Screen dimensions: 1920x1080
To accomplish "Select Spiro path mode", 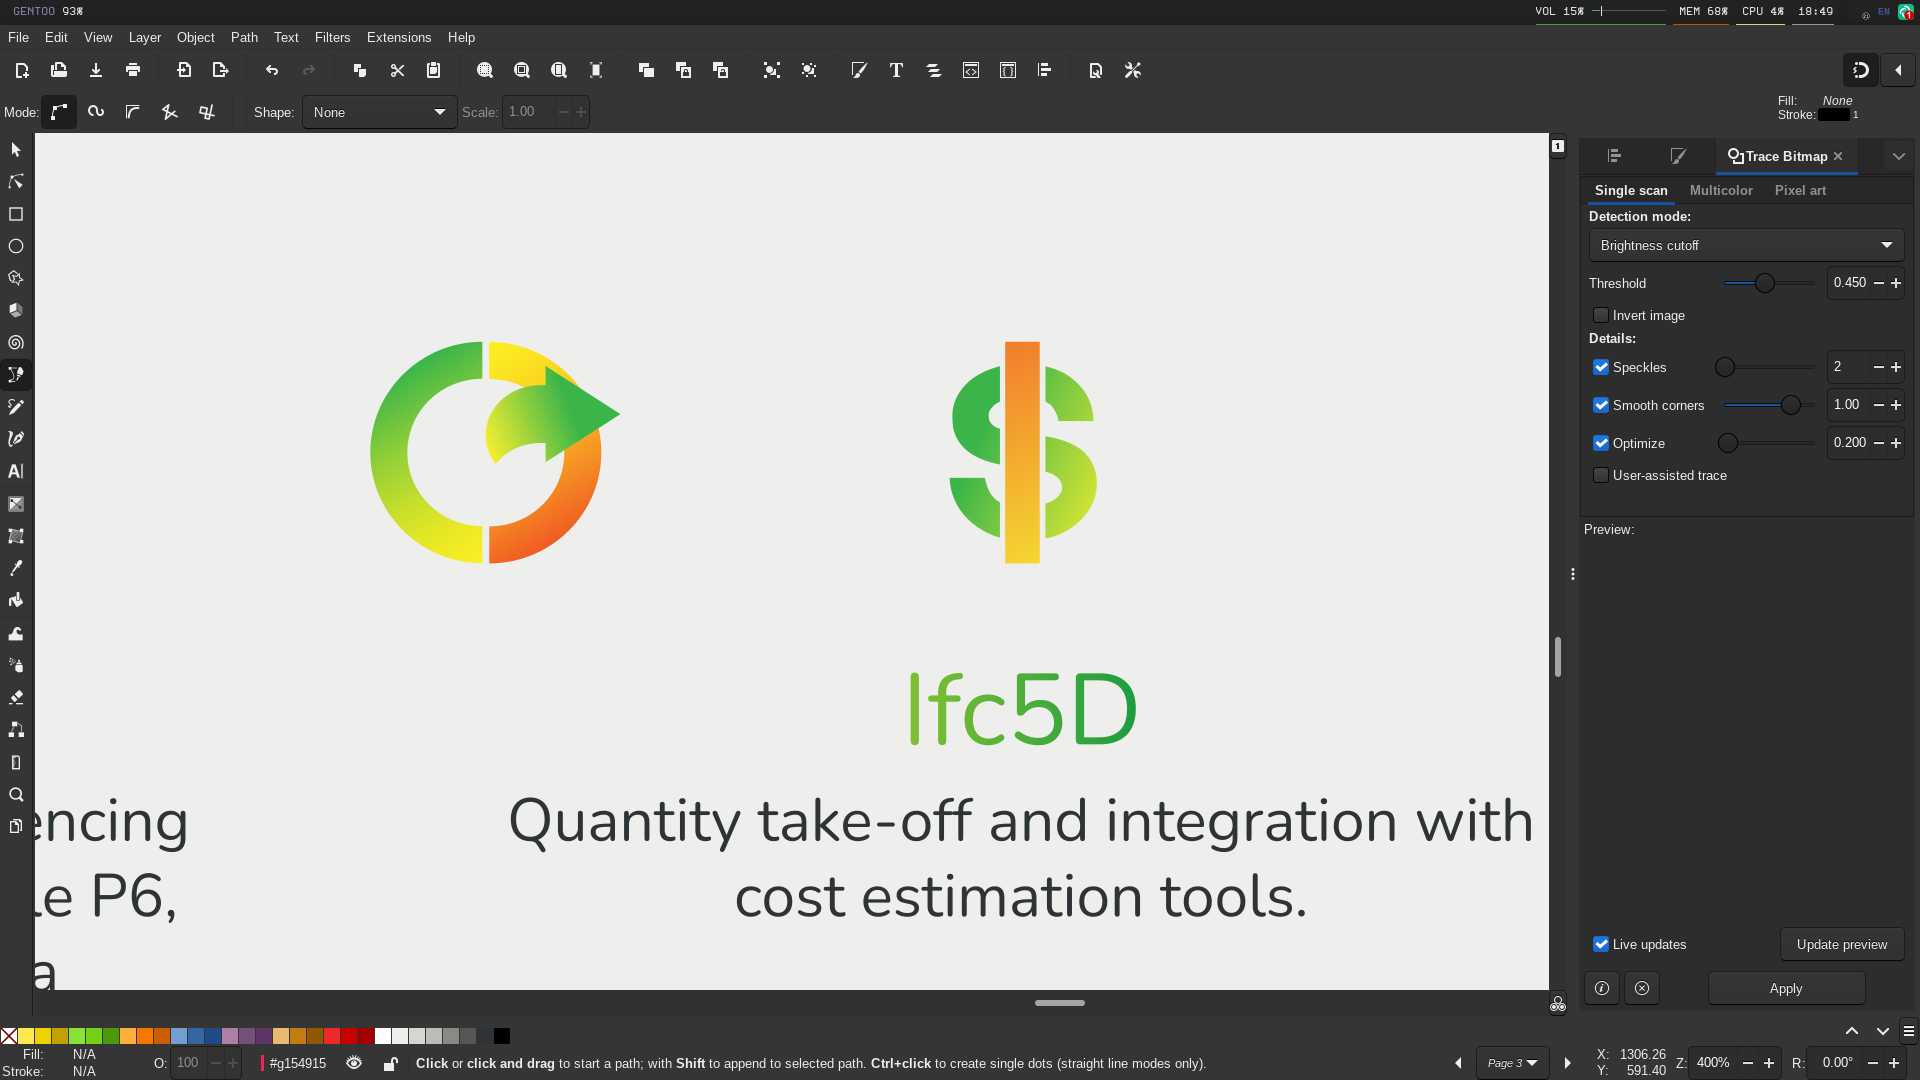I will (96, 112).
